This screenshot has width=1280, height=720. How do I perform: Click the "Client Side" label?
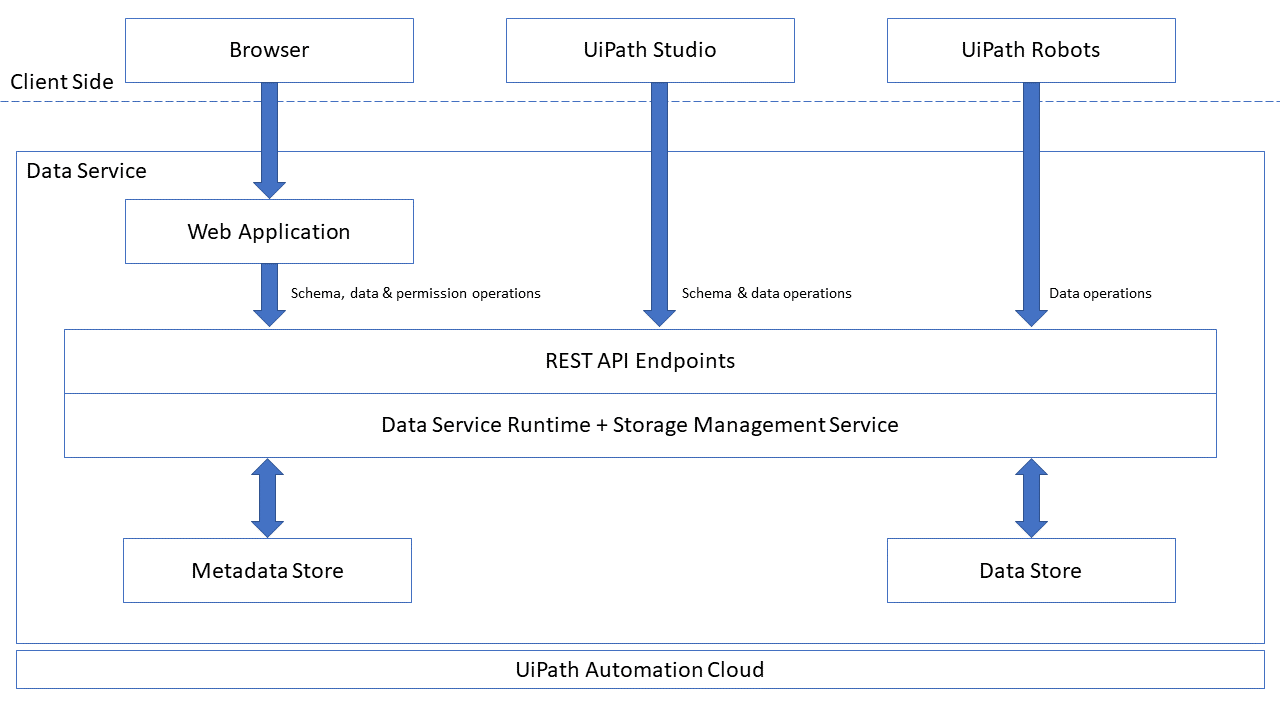62,82
